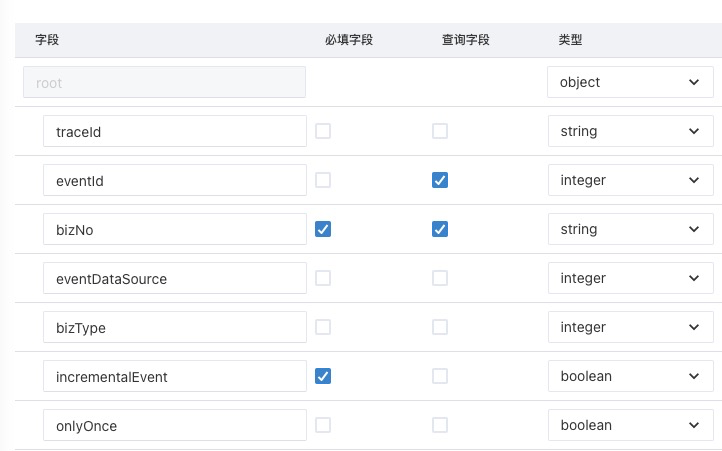Uncheck bizNo query field checkbox
722x451 pixels.
point(440,229)
